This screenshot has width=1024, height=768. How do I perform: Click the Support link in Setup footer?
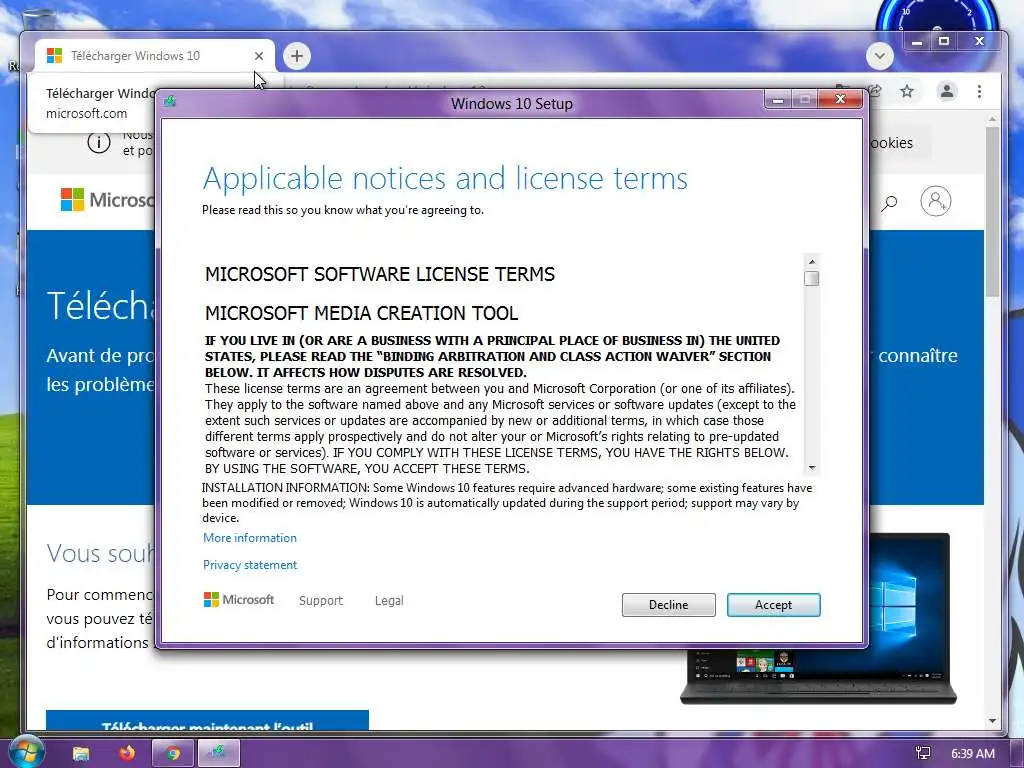(321, 600)
